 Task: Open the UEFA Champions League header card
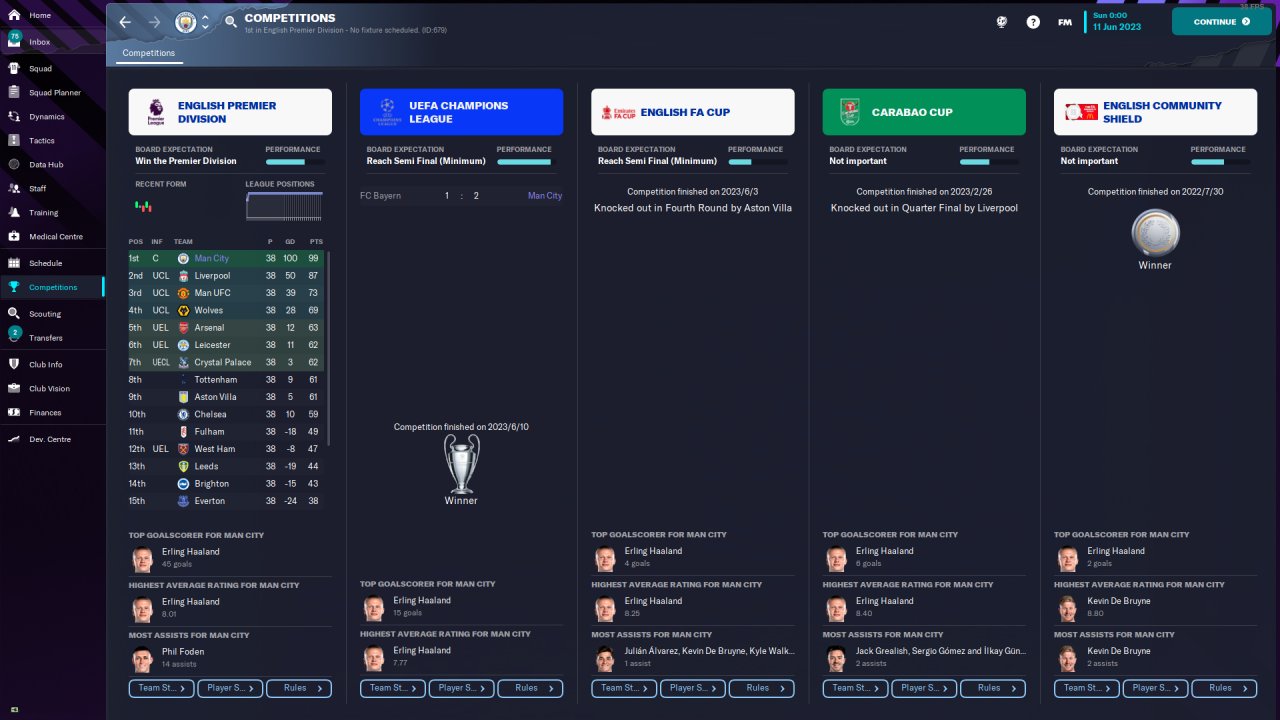click(461, 112)
